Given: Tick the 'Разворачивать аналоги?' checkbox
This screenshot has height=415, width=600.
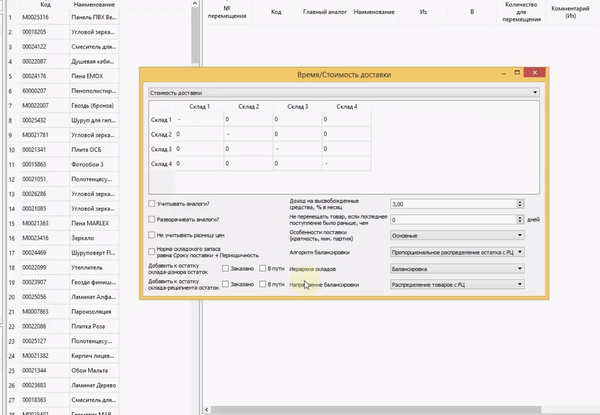Looking at the screenshot, I should [x=152, y=219].
